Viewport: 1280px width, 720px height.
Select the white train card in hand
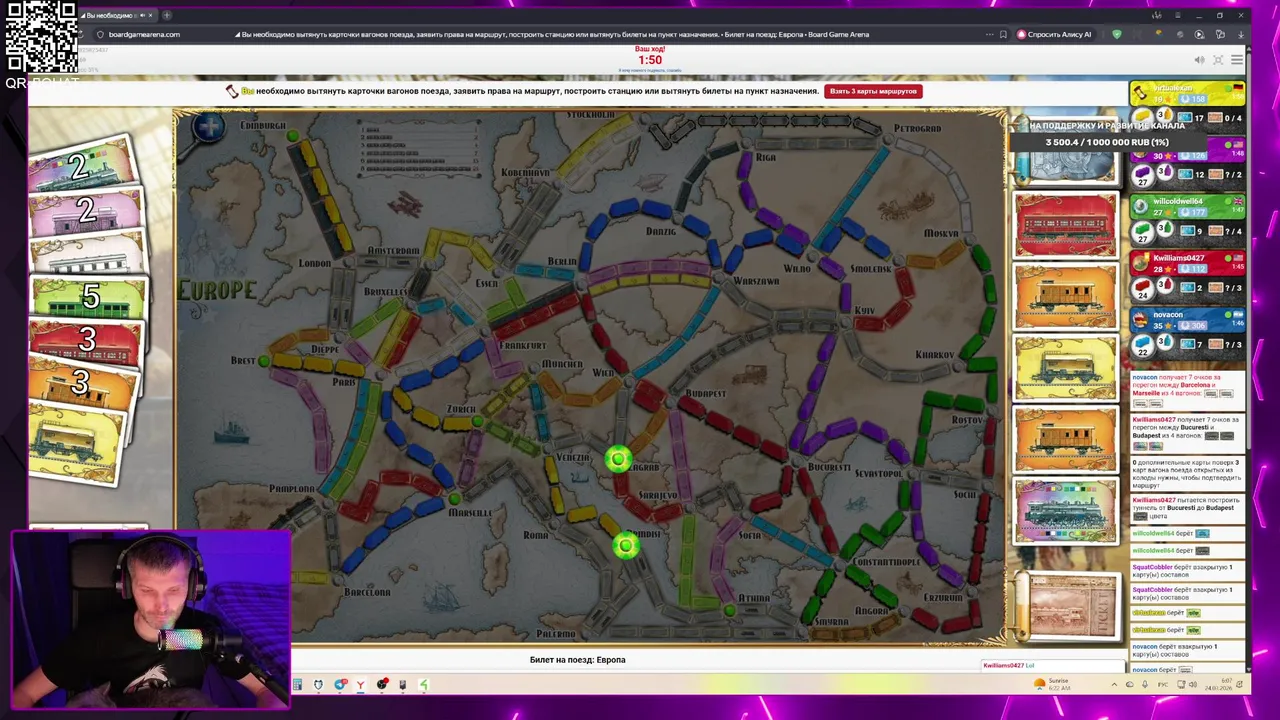pos(88,254)
